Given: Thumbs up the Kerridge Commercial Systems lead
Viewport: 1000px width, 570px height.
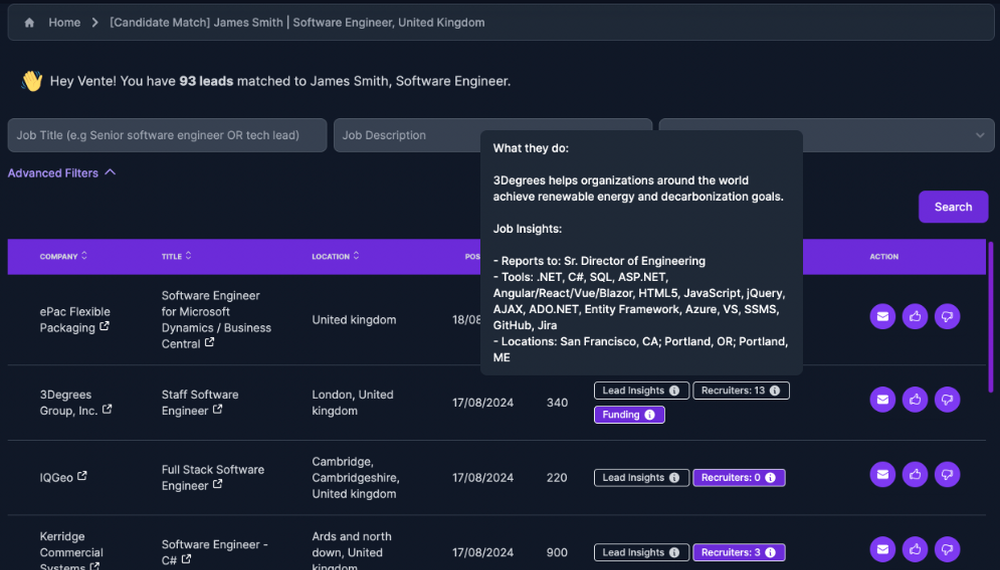Looking at the screenshot, I should pos(915,549).
